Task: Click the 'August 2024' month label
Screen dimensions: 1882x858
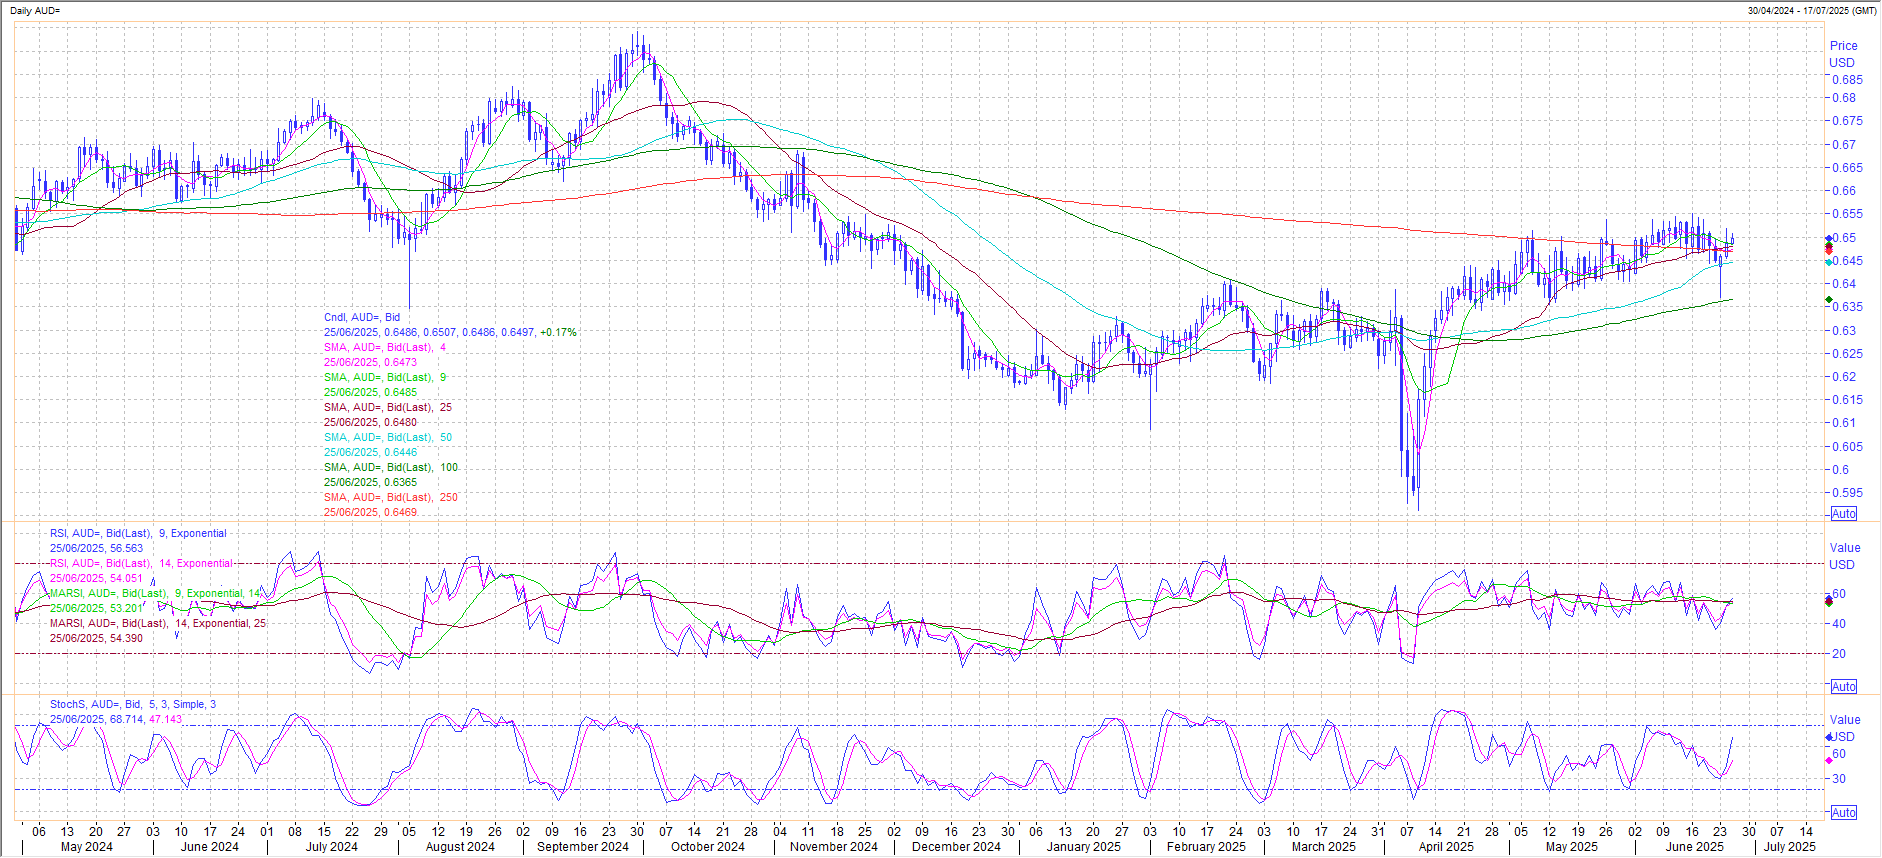Action: [460, 847]
